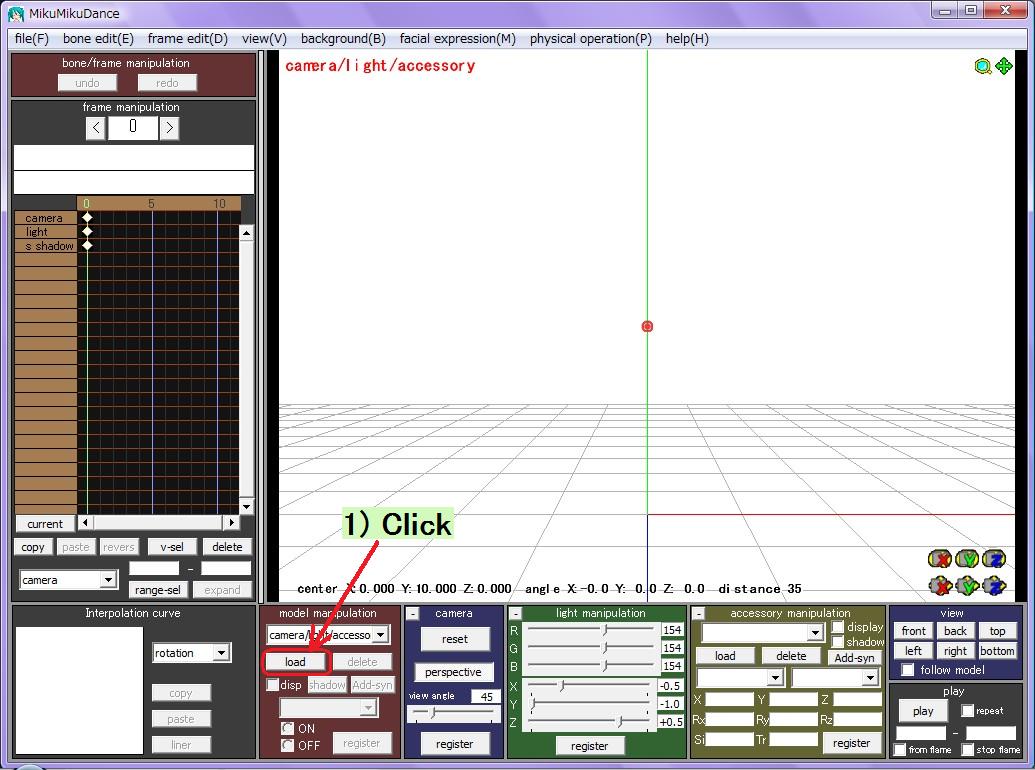Click the copy button under timeline

pos(32,546)
